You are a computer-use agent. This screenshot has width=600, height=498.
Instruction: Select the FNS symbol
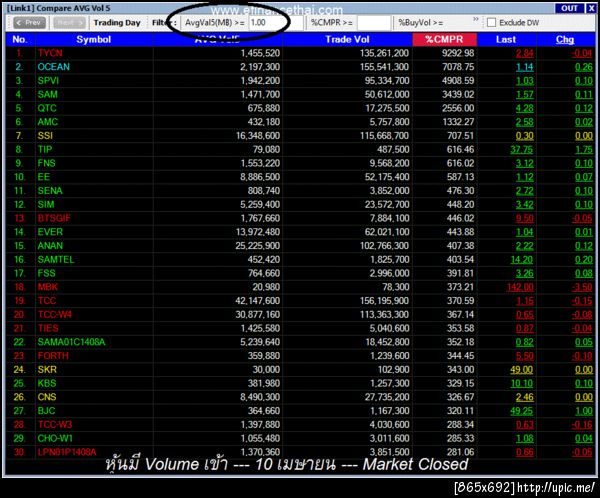[46, 163]
